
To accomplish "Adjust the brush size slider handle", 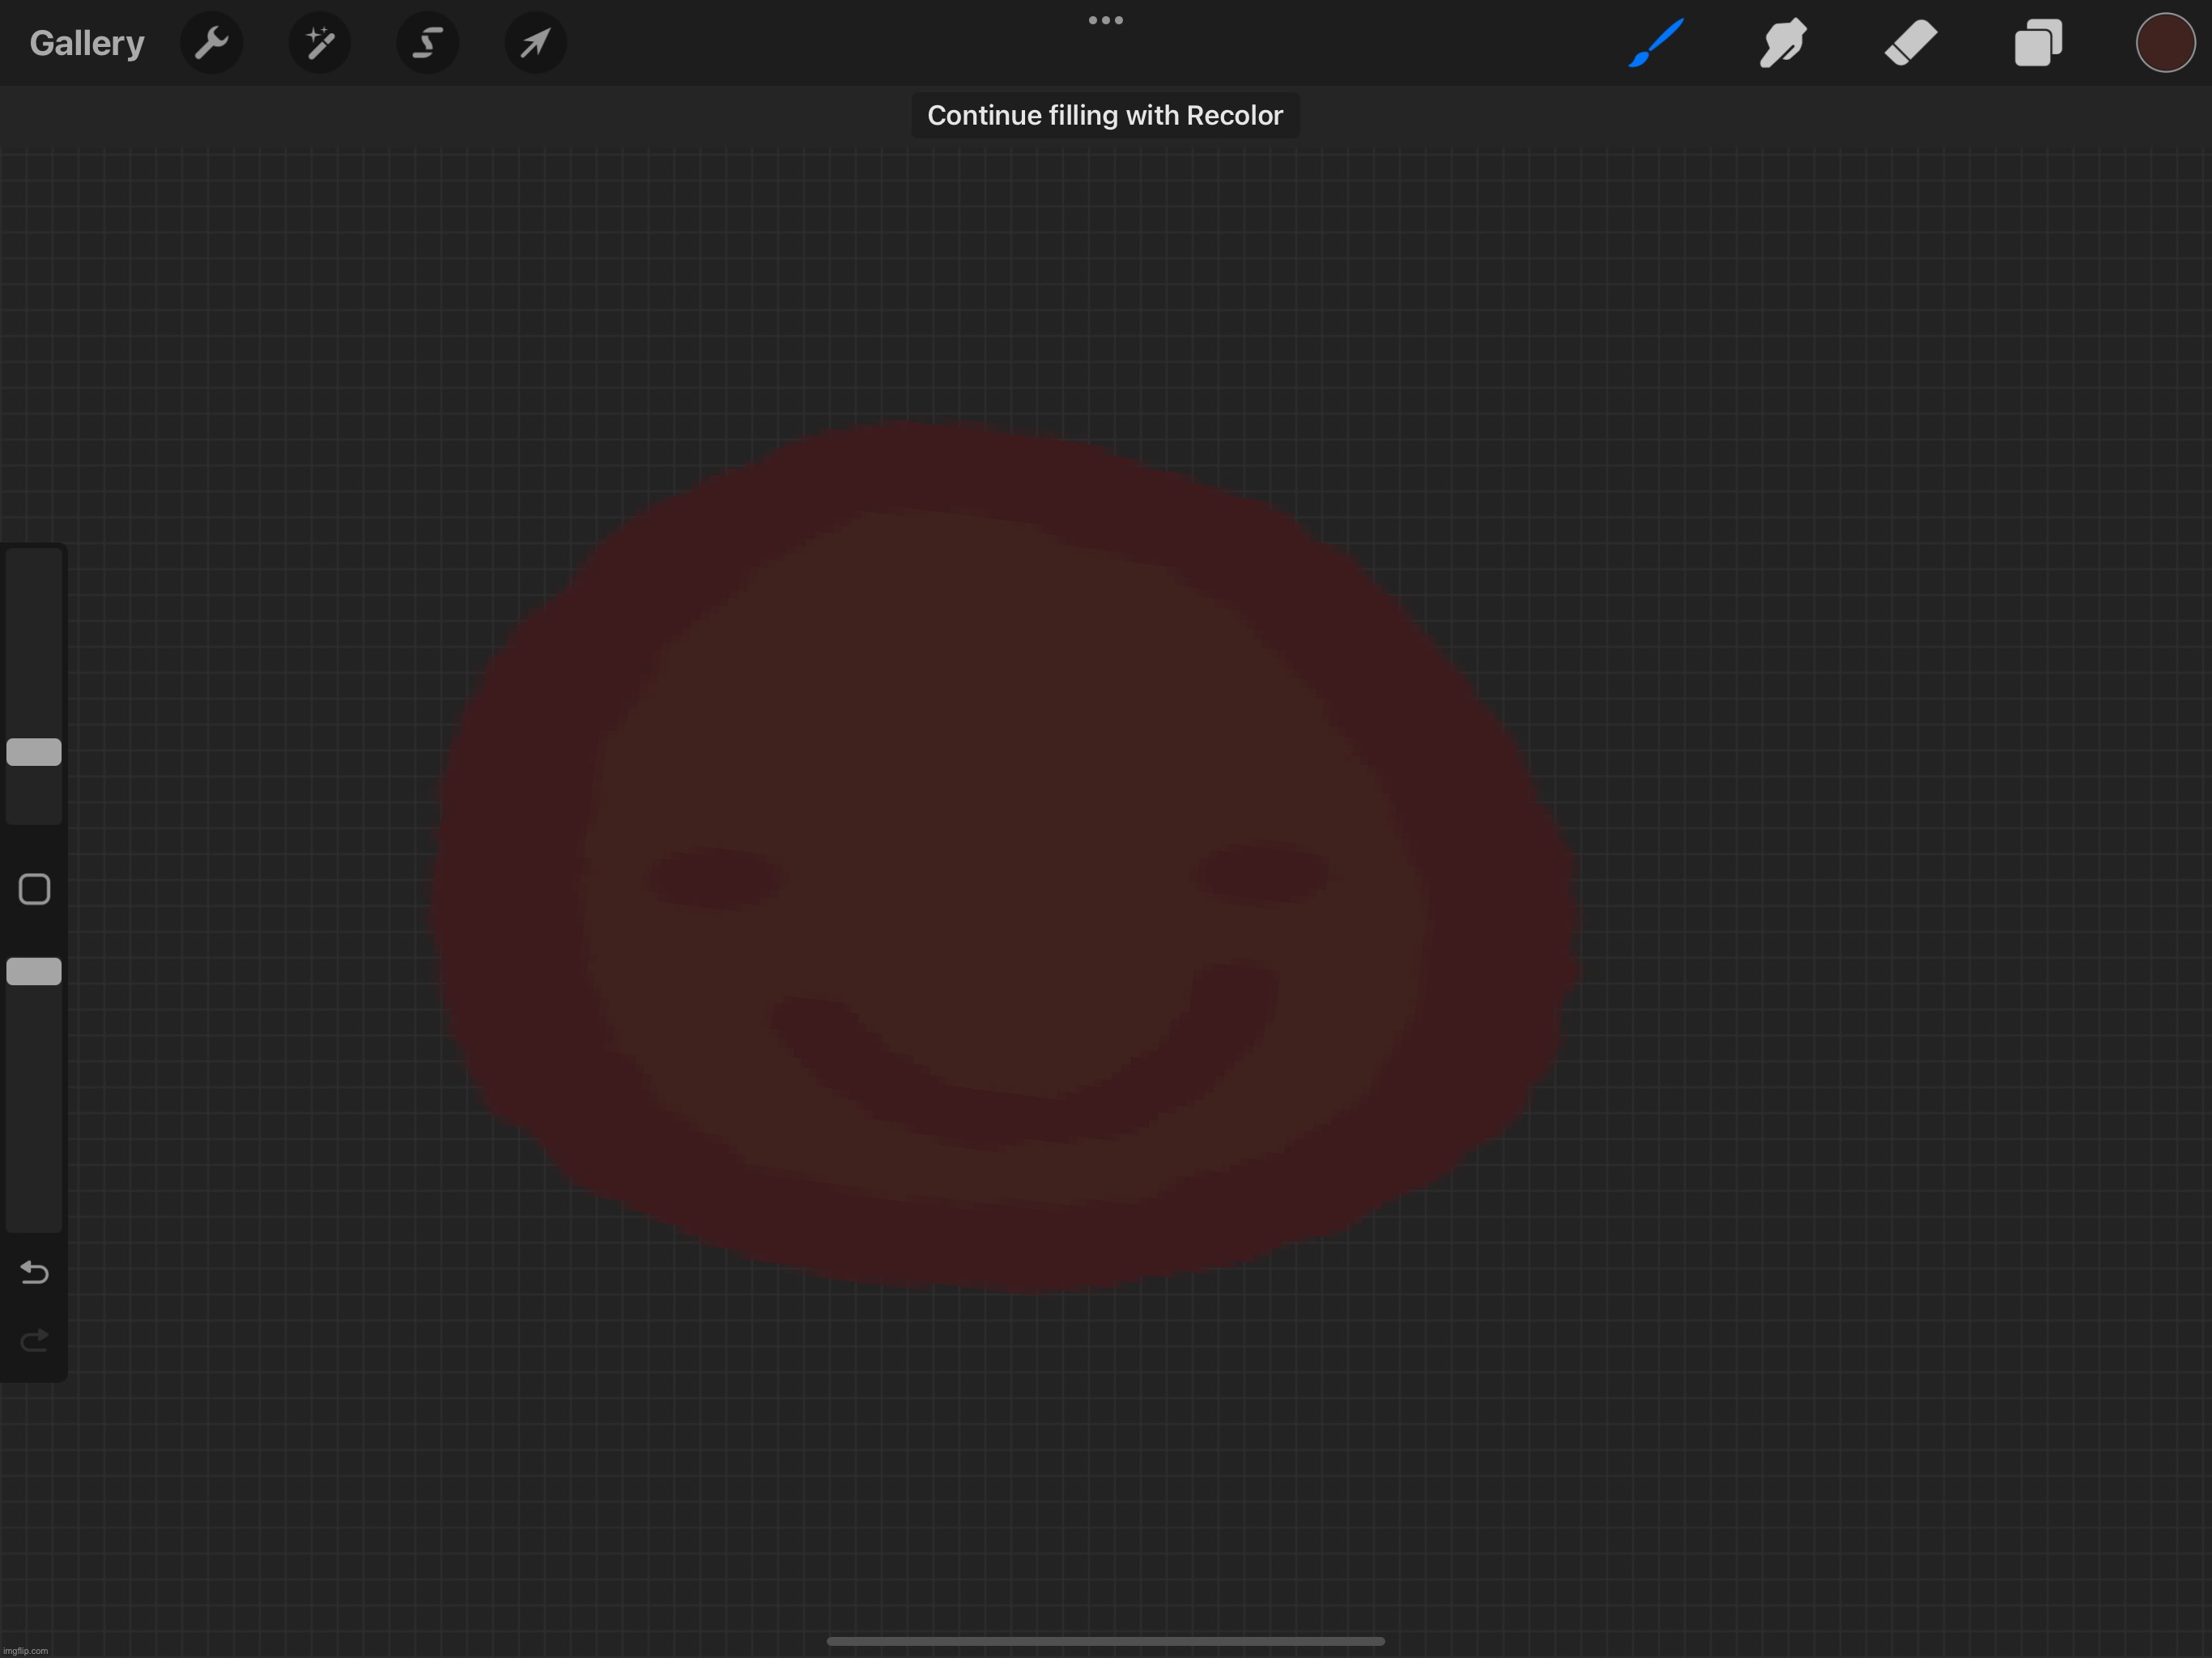I will 34,752.
